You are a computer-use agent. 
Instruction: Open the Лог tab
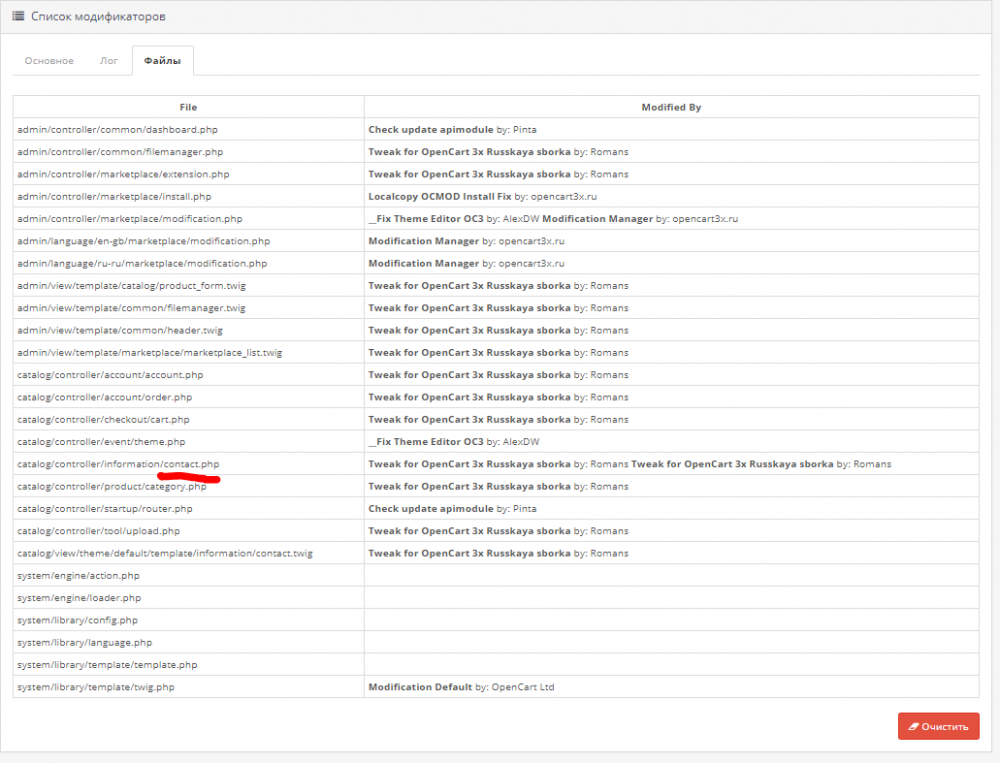pyautogui.click(x=109, y=61)
